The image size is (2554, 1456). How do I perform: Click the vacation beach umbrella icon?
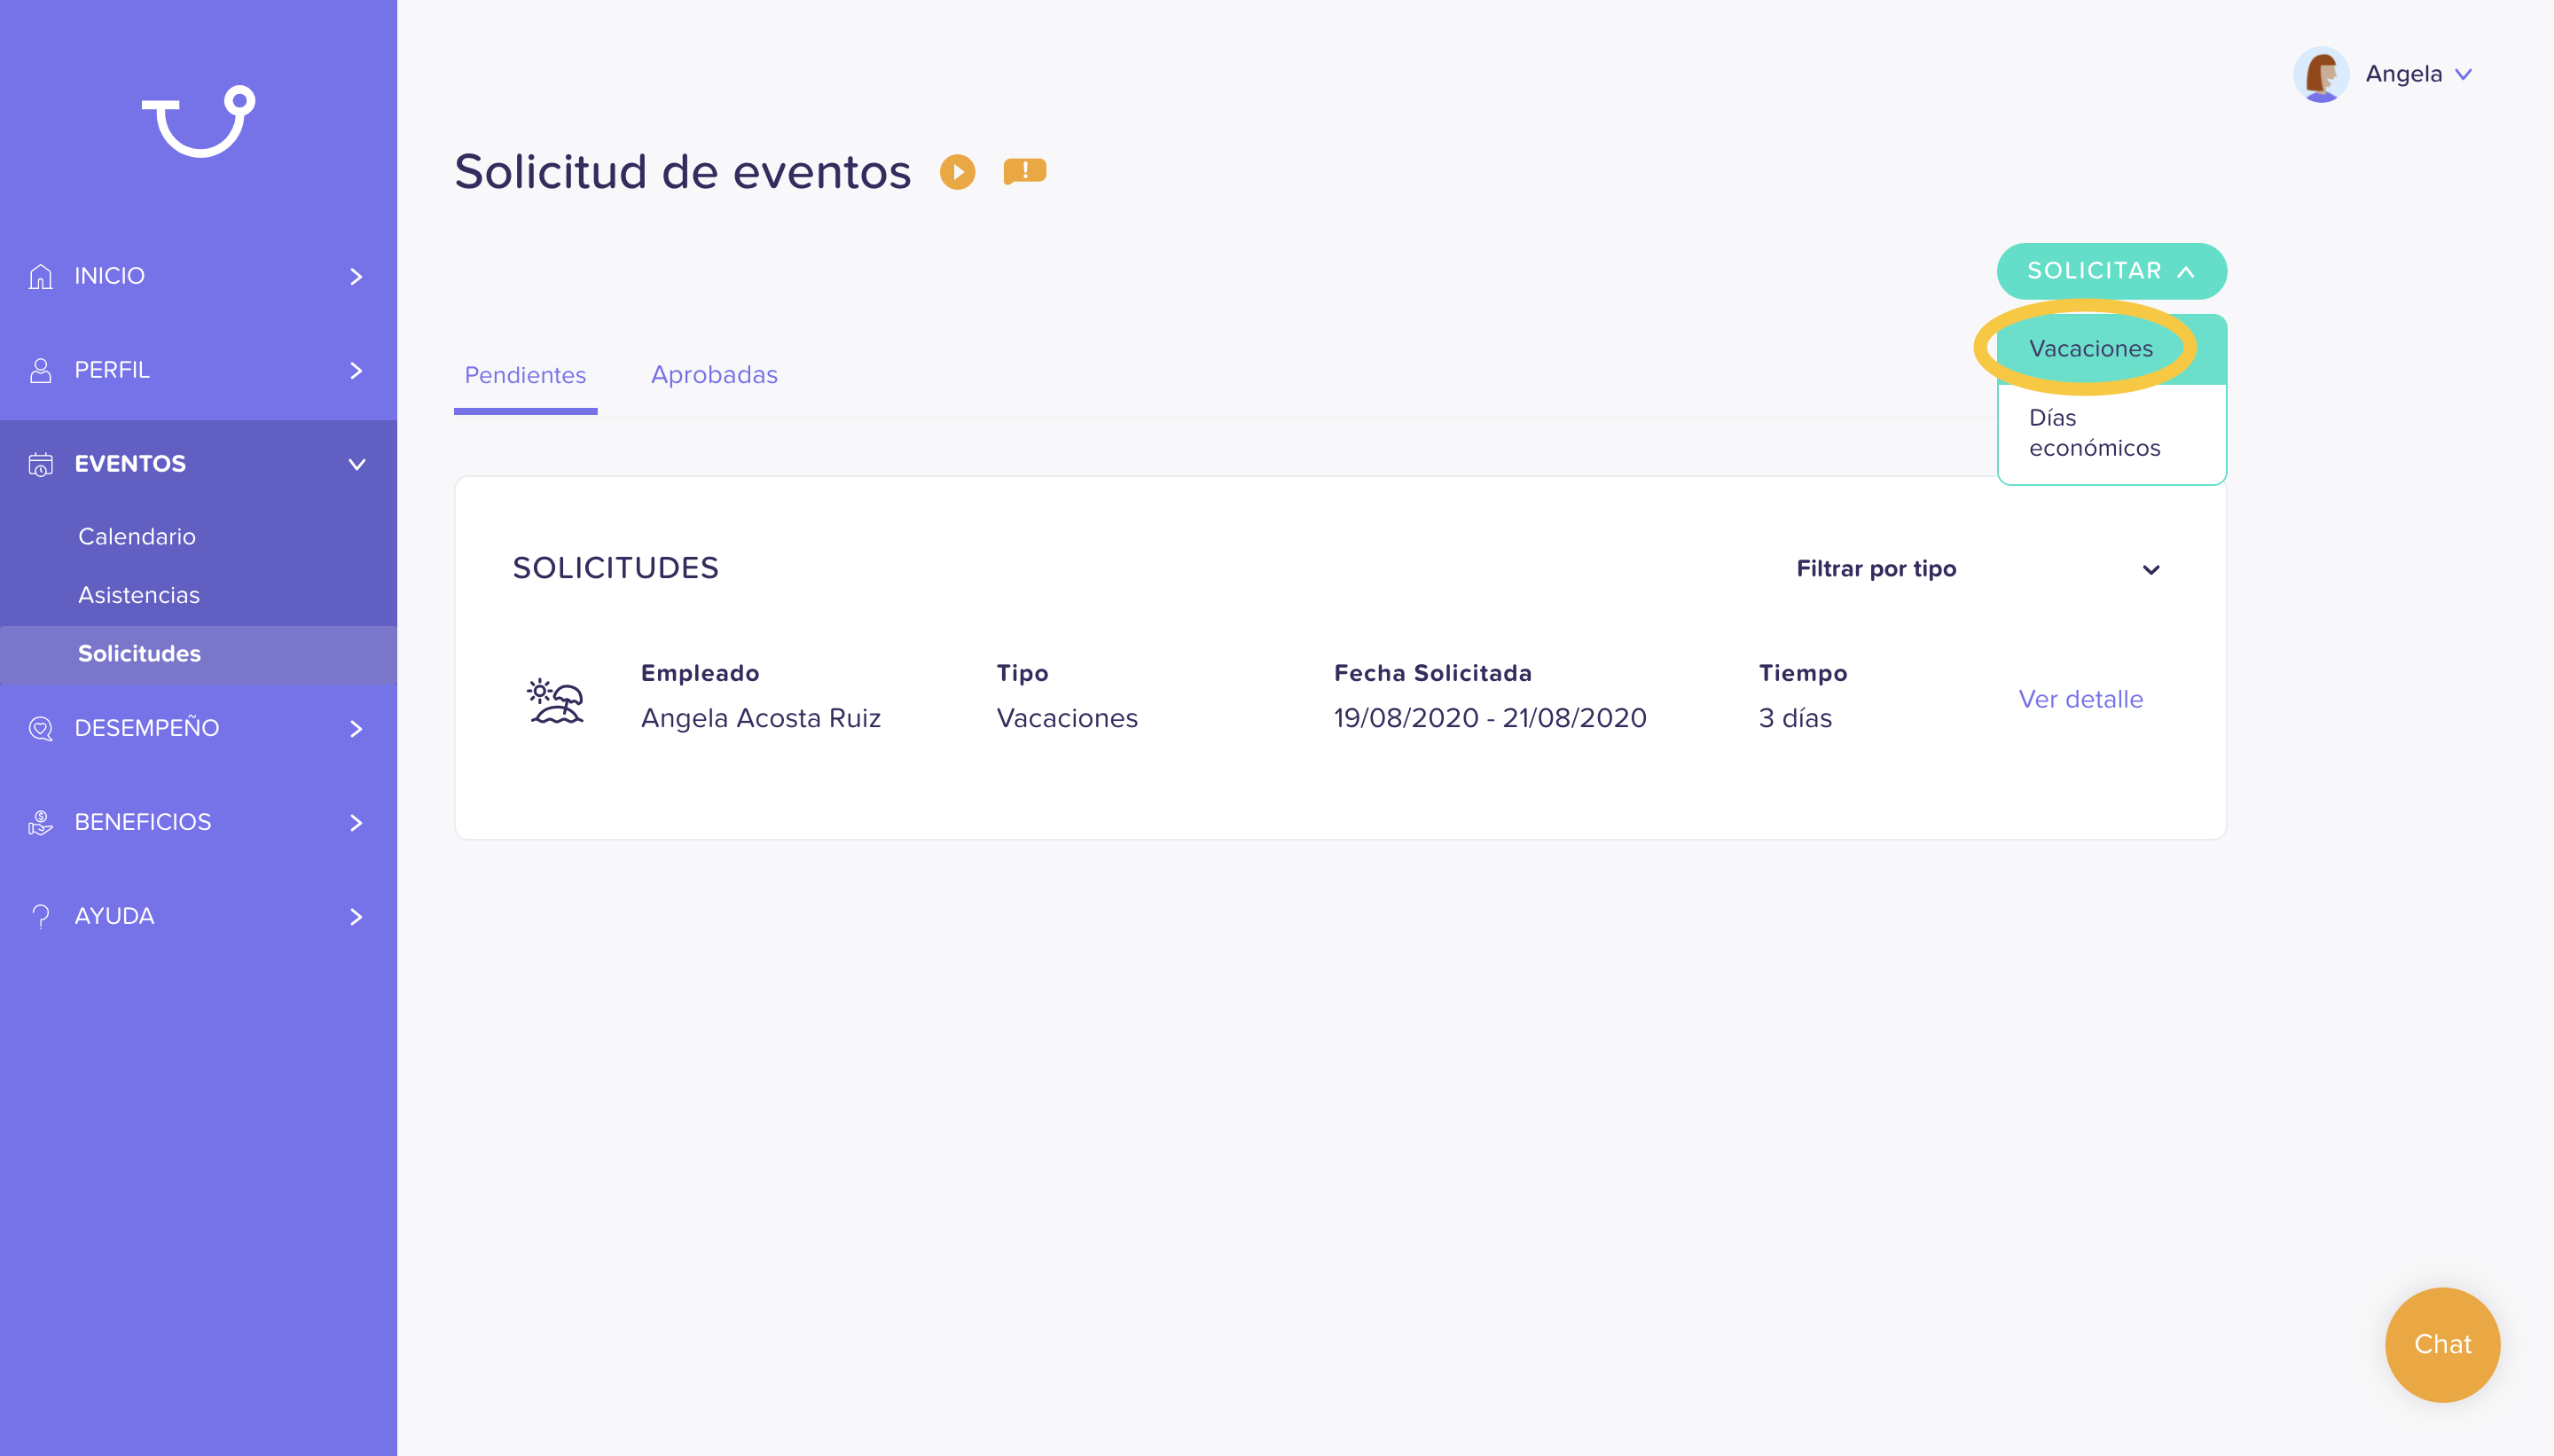point(556,700)
